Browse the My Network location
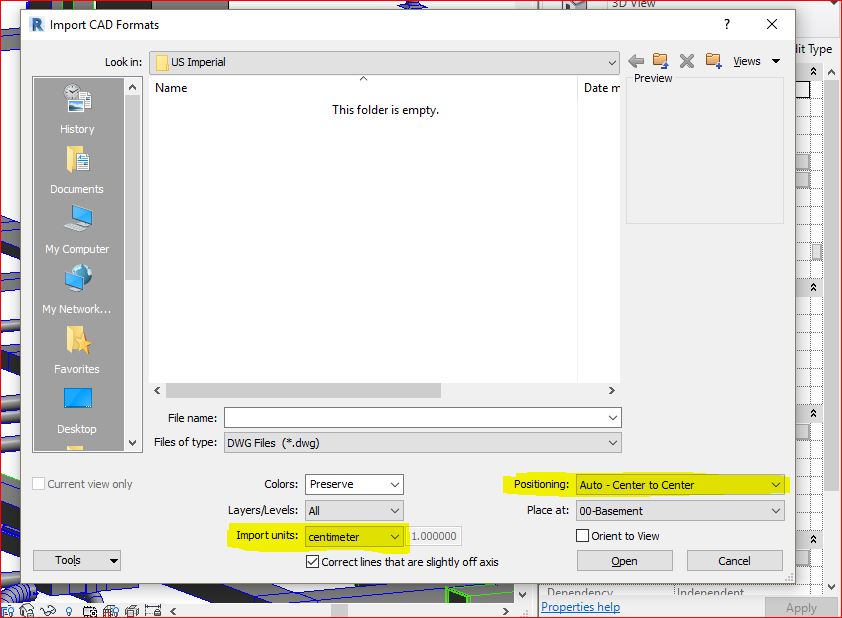Image resolution: width=842 pixels, height=618 pixels. pos(77,290)
